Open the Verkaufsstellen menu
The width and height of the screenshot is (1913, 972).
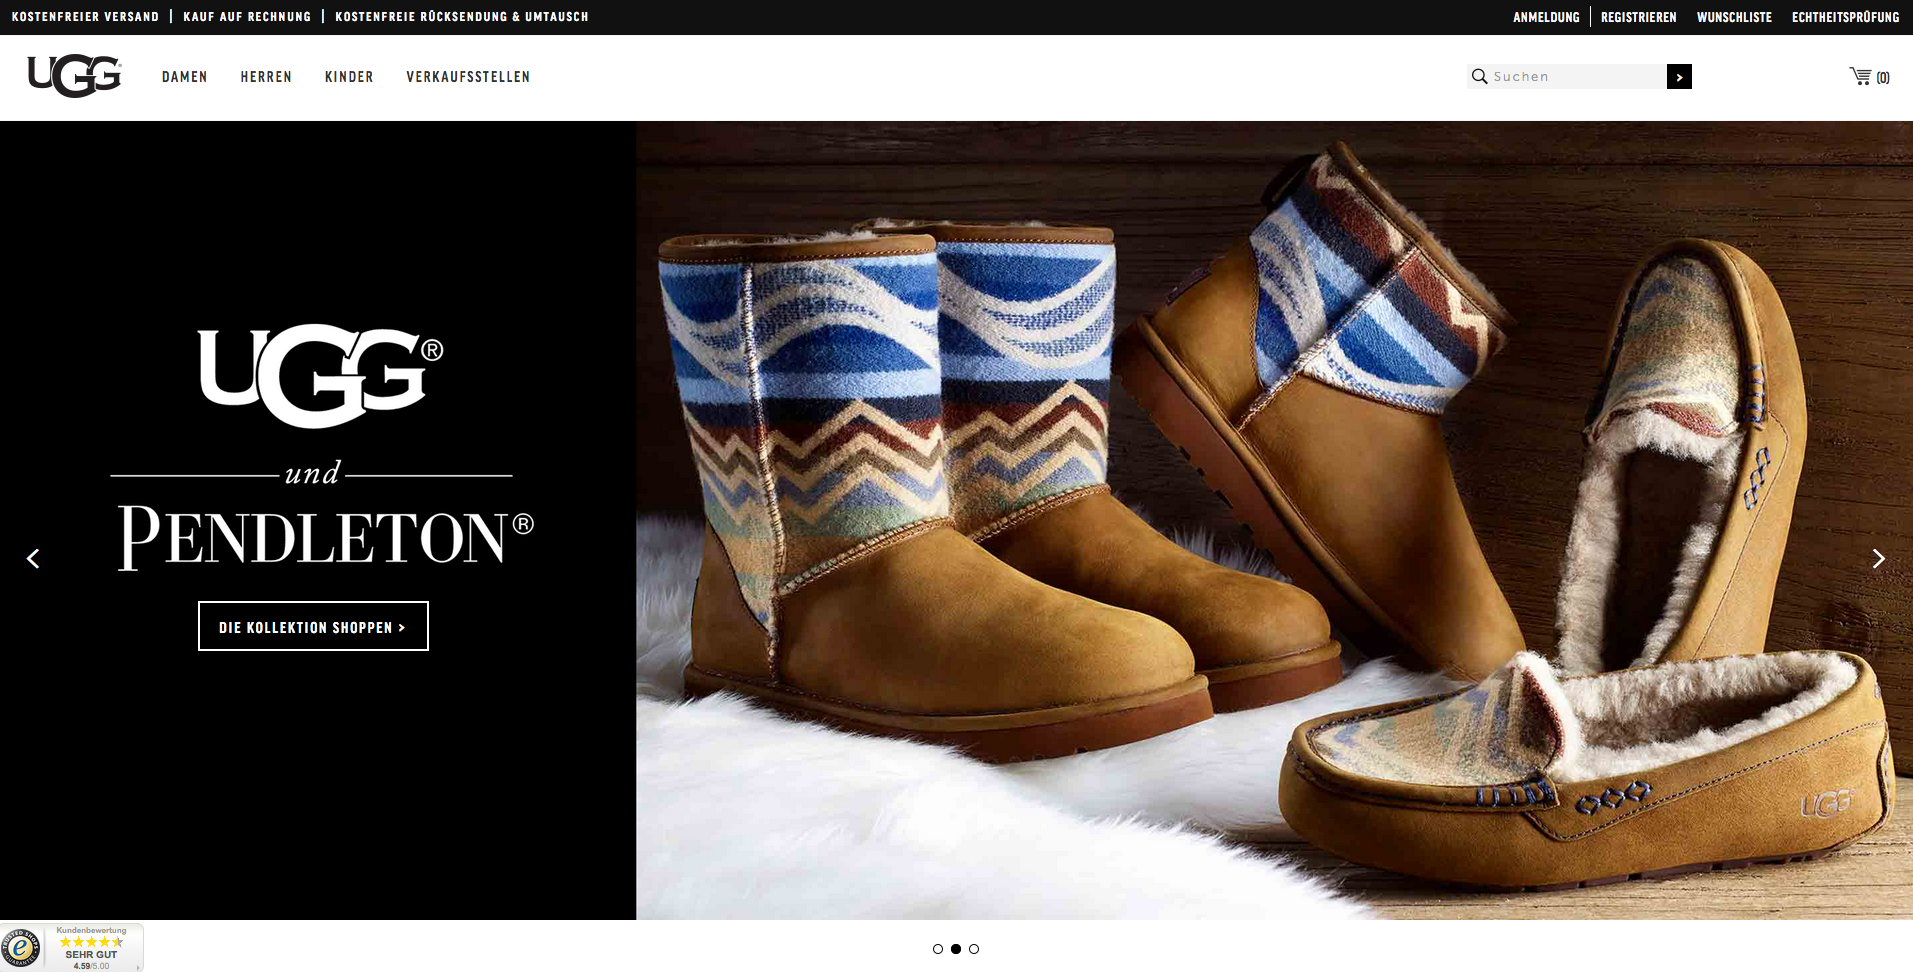(x=468, y=77)
